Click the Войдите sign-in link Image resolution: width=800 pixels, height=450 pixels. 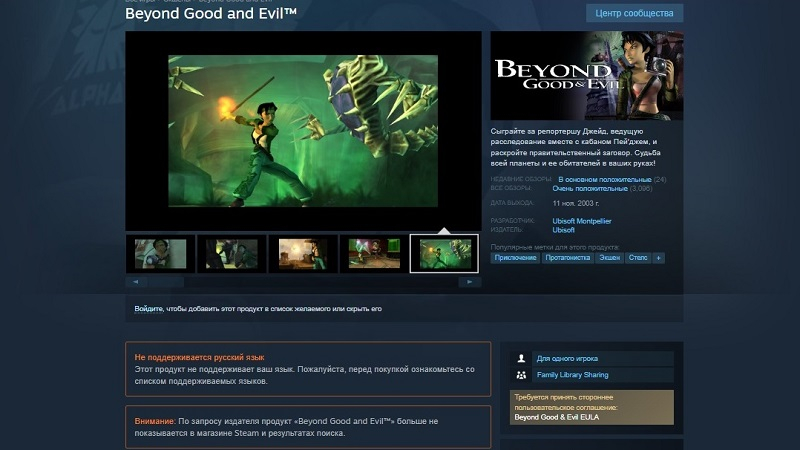[148, 309]
